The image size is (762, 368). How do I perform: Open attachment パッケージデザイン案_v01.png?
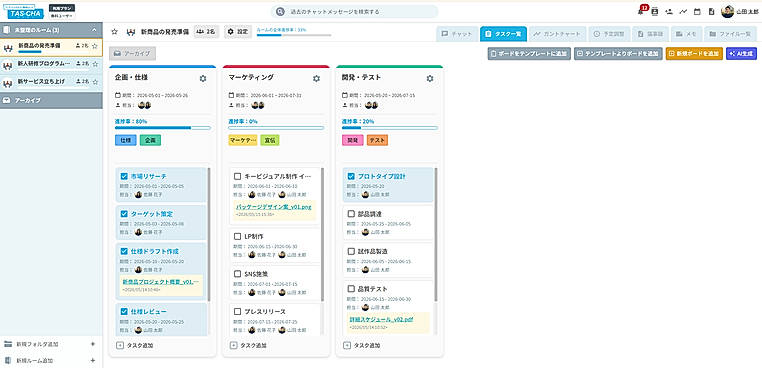(274, 207)
